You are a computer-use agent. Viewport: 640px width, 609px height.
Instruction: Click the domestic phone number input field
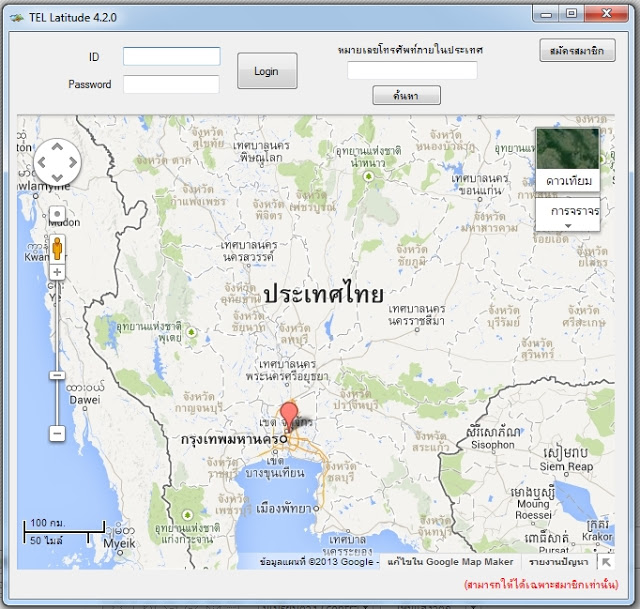point(412,70)
